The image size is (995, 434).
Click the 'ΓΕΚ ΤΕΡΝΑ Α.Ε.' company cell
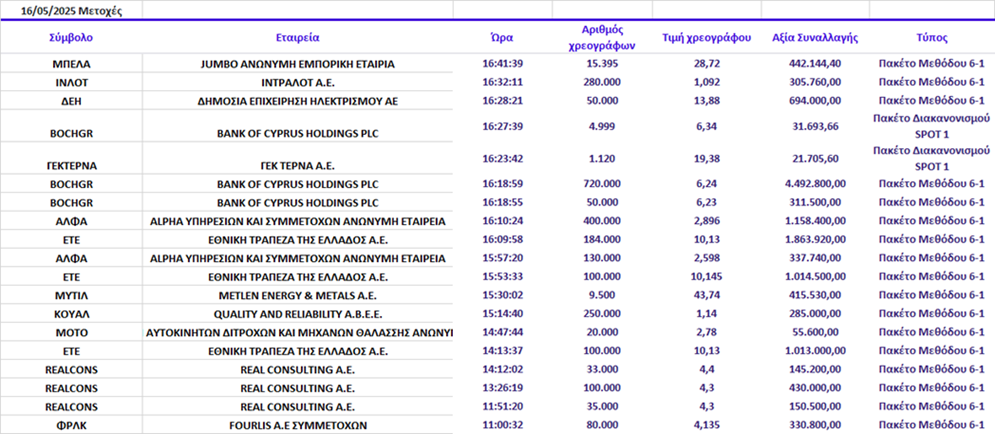(x=298, y=166)
